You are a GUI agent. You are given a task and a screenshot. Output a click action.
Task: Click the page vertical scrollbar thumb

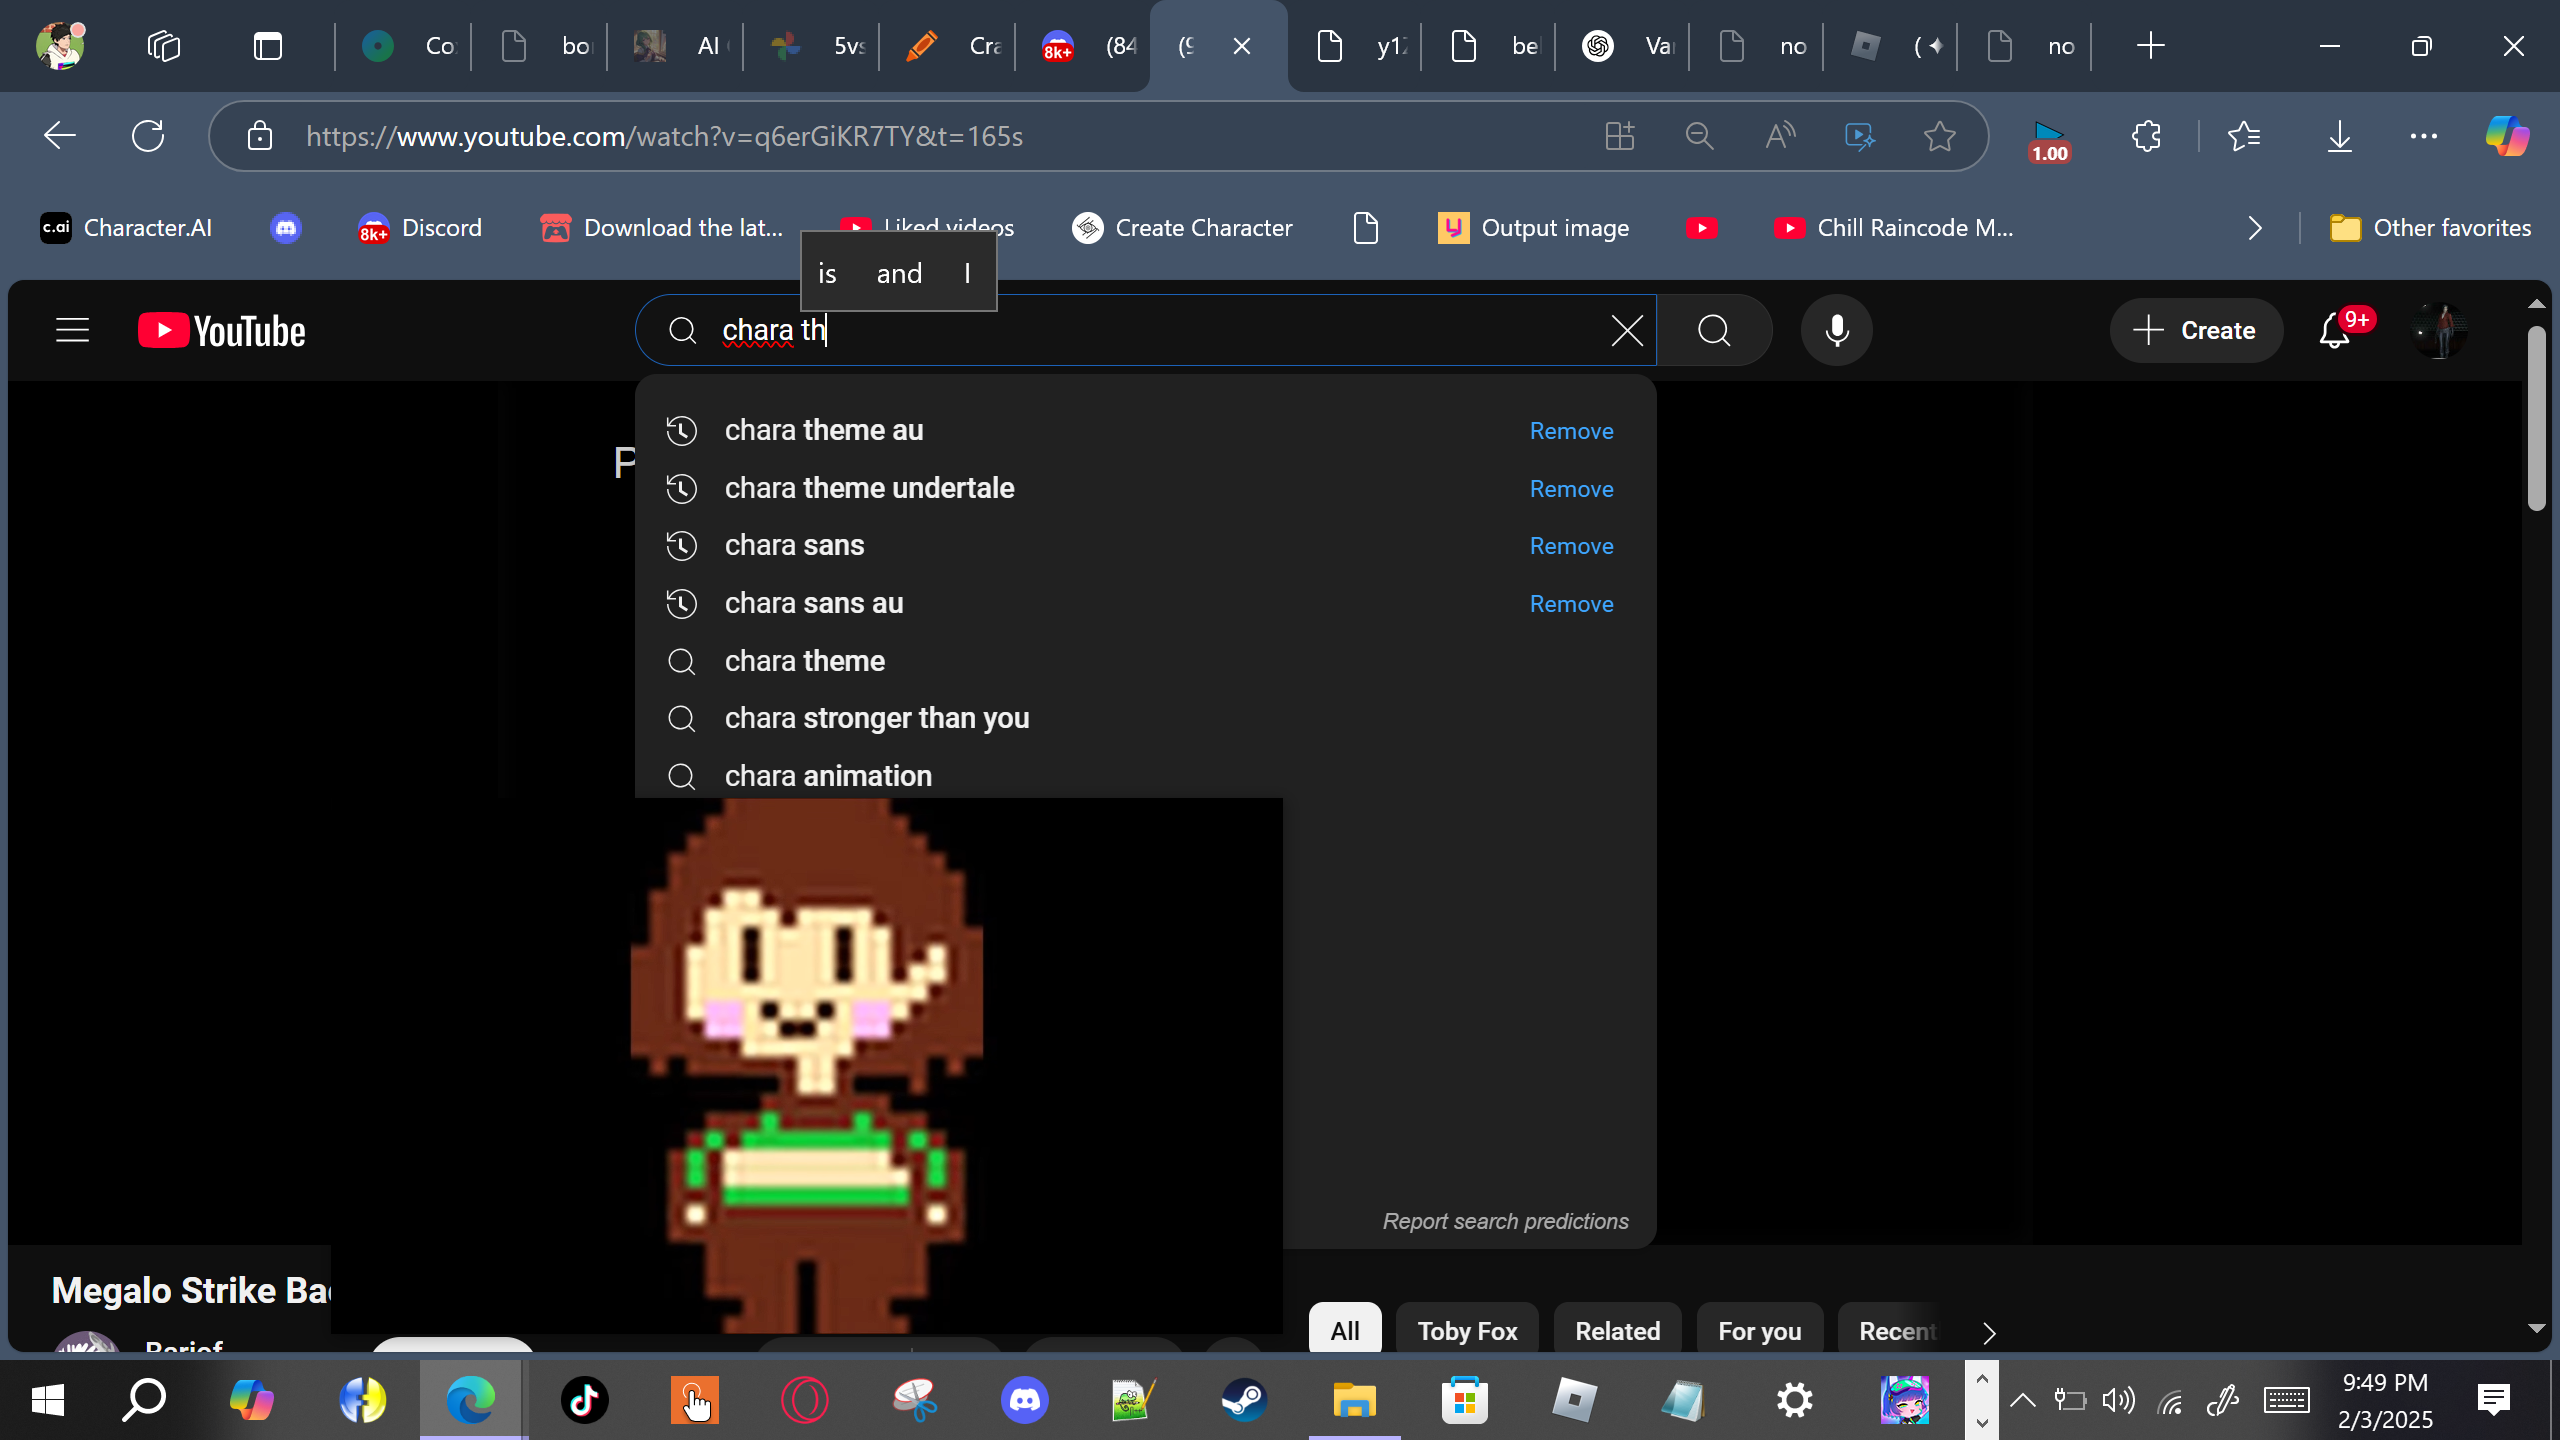(2536, 418)
